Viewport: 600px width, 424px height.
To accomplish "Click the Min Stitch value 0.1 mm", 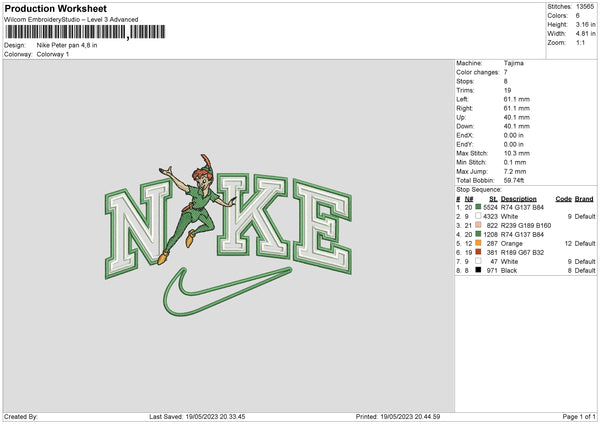I will [515, 162].
